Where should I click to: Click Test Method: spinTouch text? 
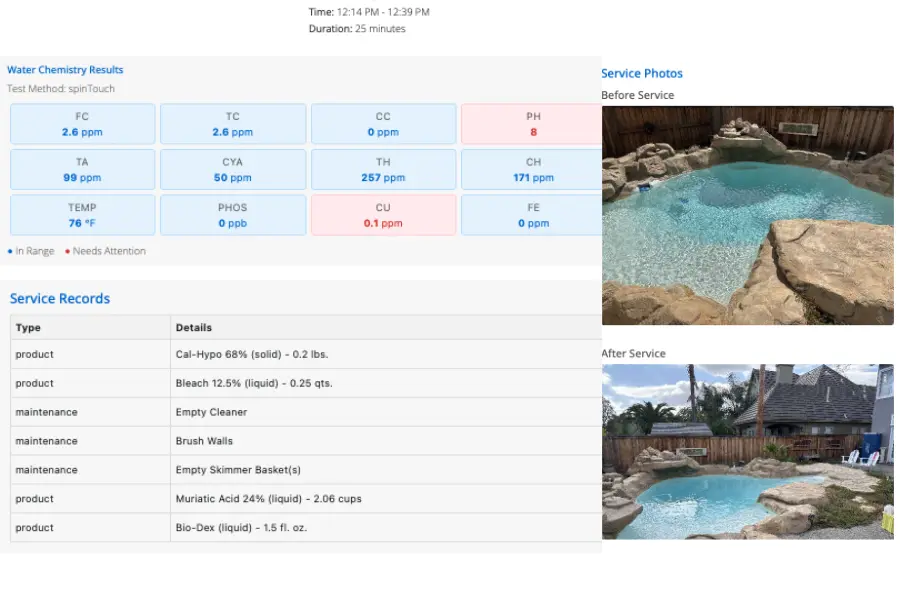click(x=61, y=88)
